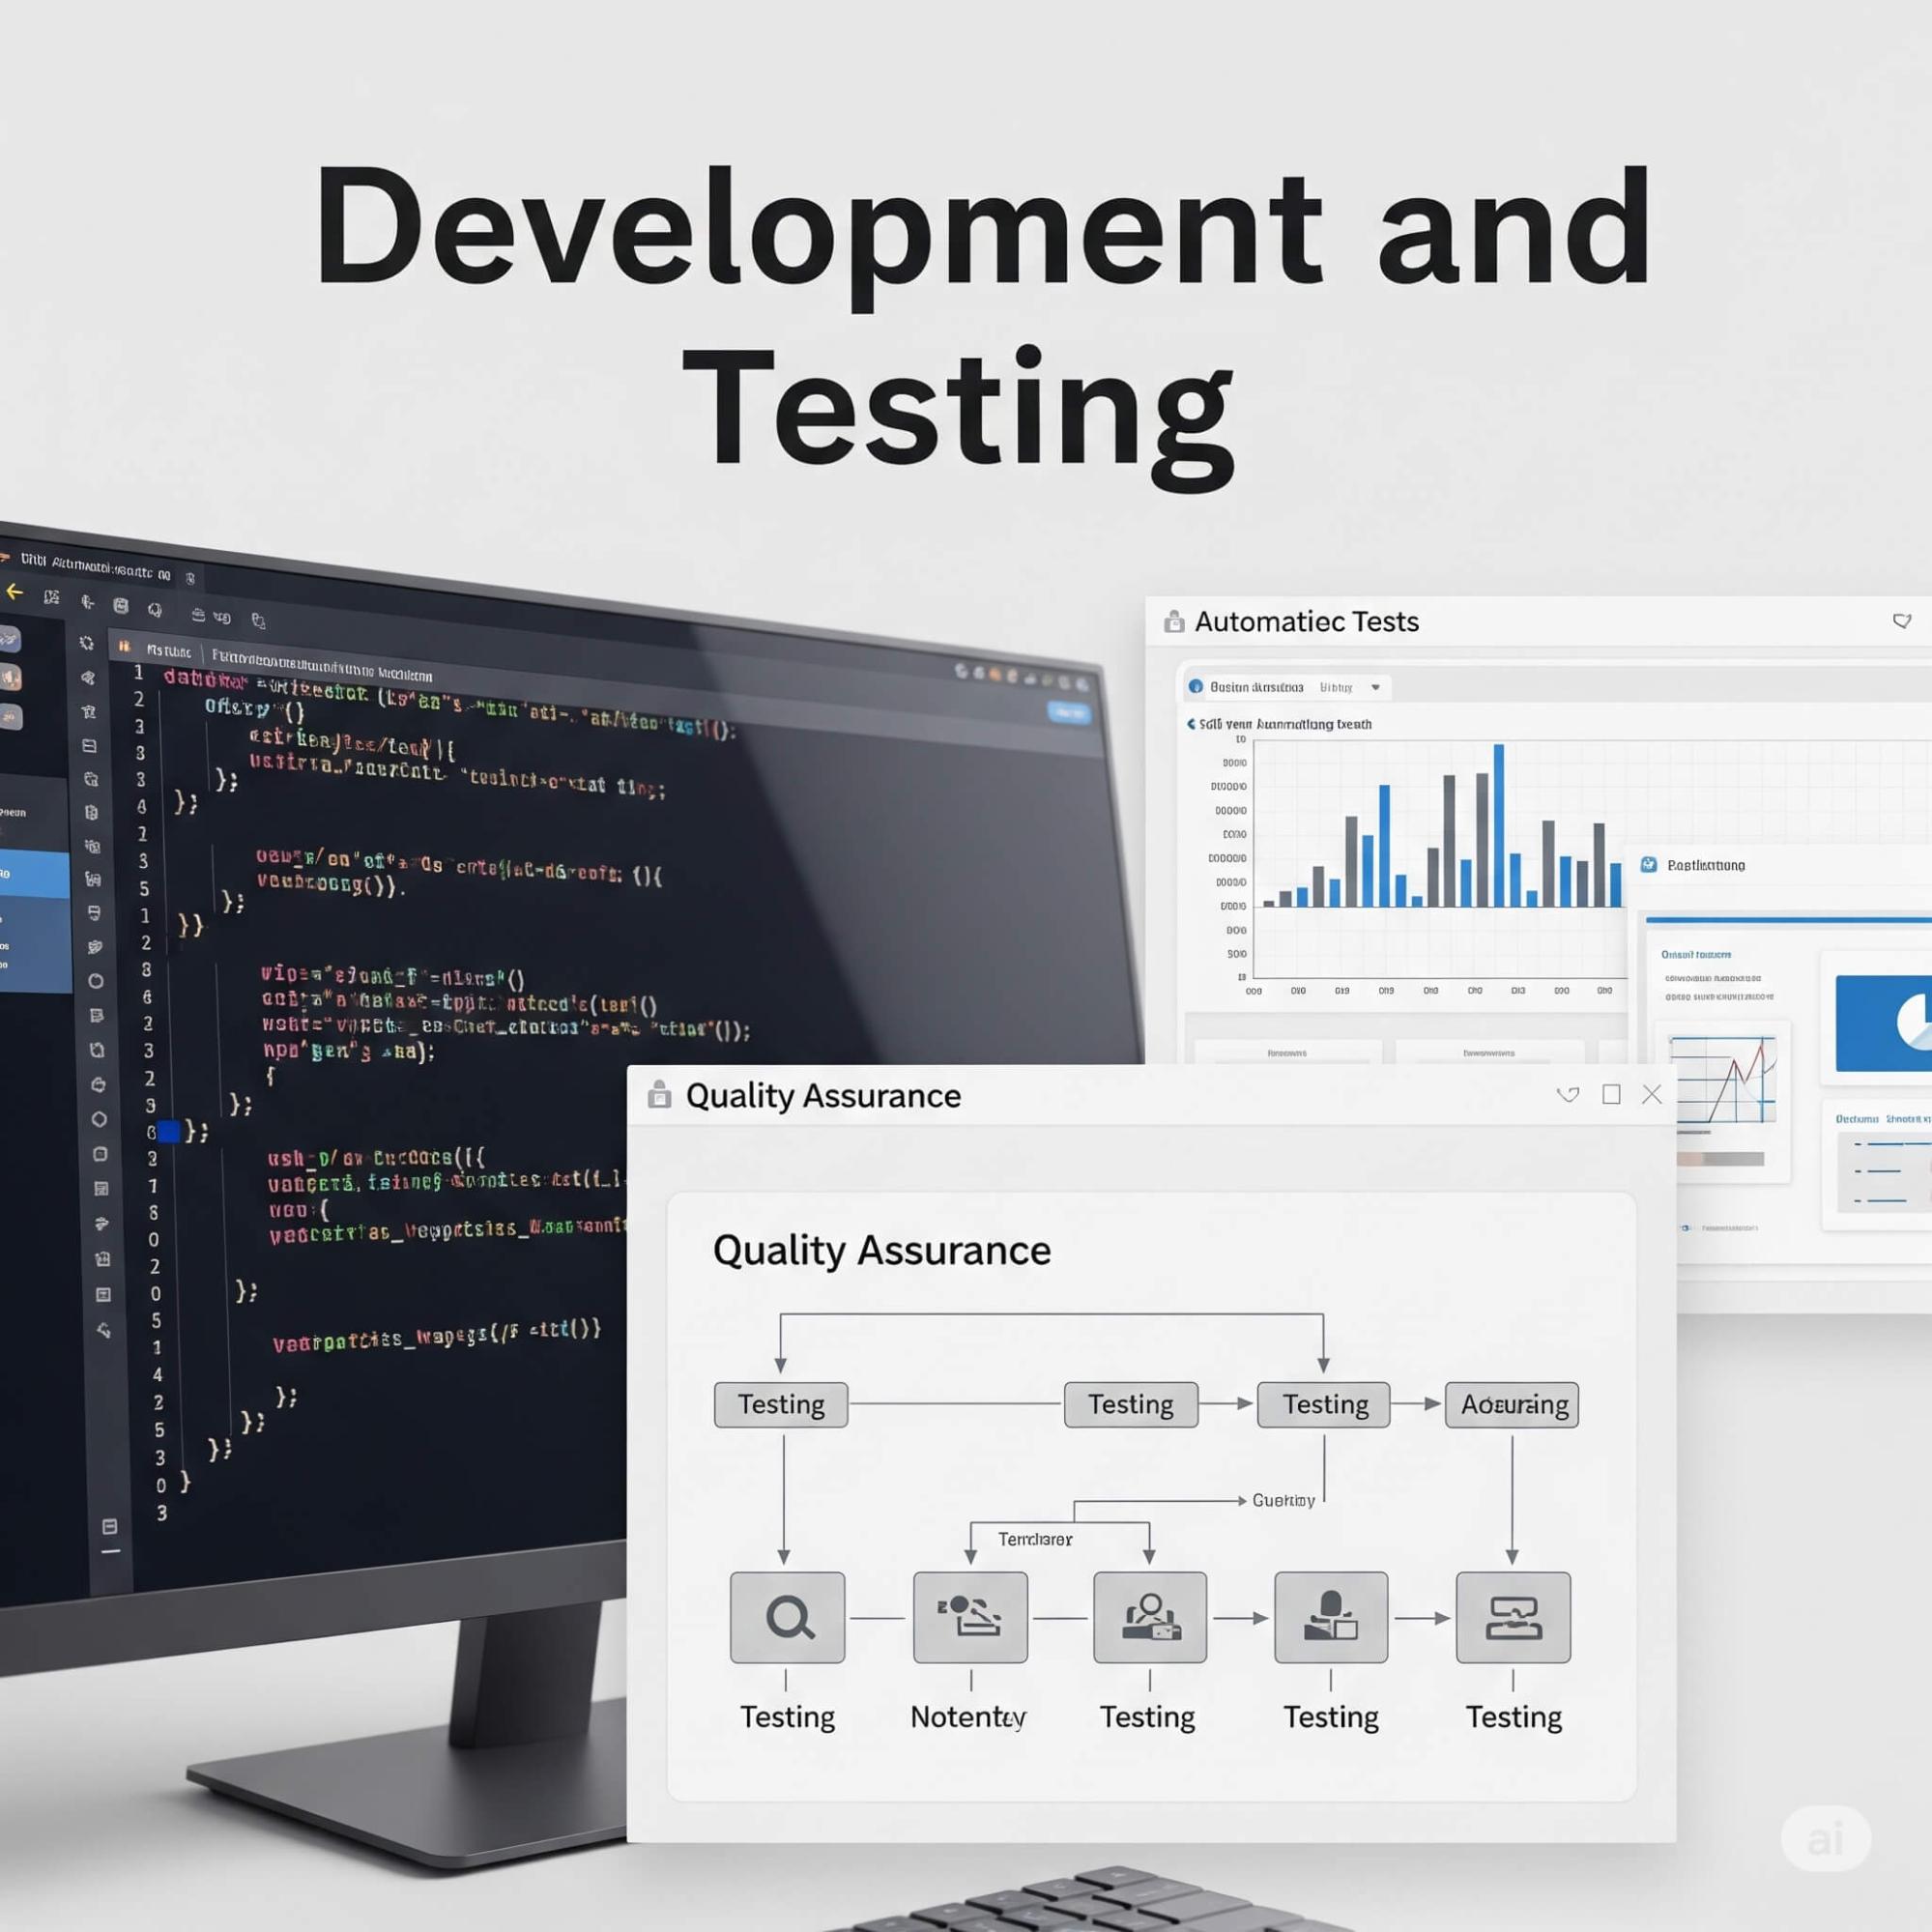Toggle the heart bookmark on the Automatiec Tests window
The height and width of the screenshot is (1932, 1932).
click(1903, 621)
